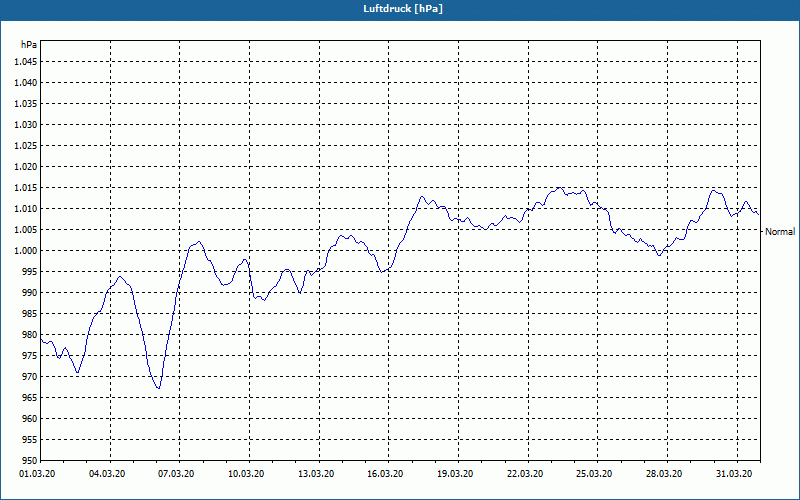800x500 pixels.
Task: Click the 19.03.20 date label
Action: click(456, 474)
